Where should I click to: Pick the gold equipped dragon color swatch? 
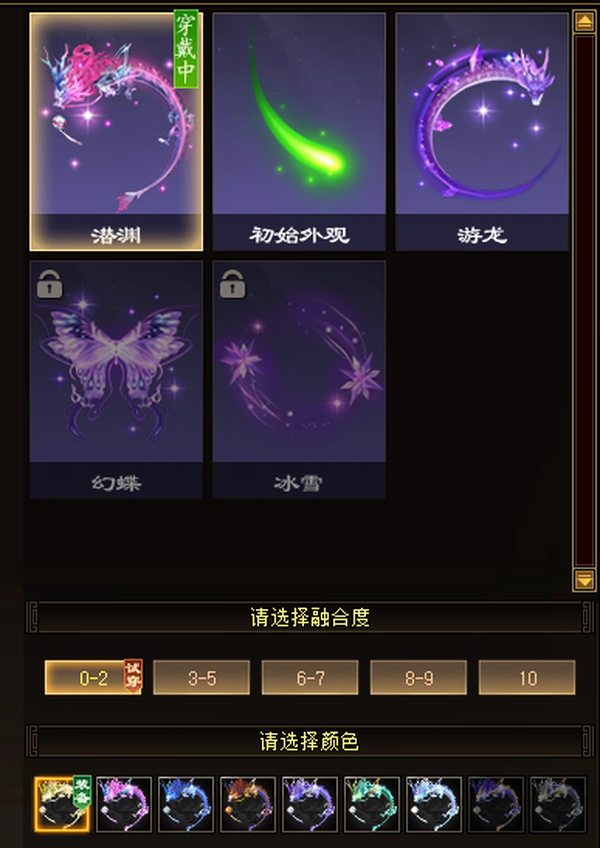click(62, 804)
